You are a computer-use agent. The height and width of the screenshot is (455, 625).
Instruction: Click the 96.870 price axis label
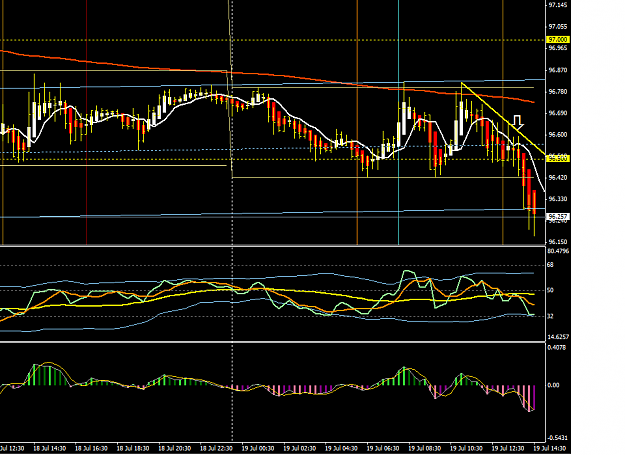coord(558,70)
